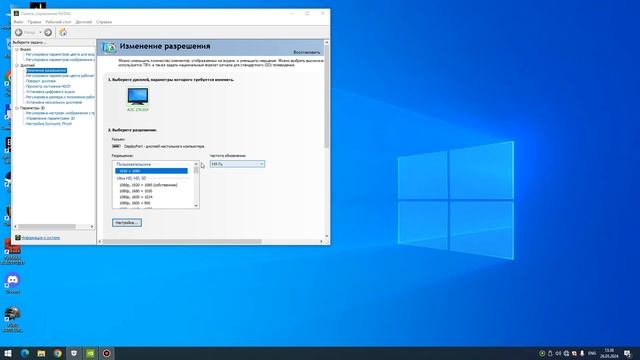Open the PUBG helmet desktop shortcut
The width and height of the screenshot is (640, 360).
click(13, 319)
